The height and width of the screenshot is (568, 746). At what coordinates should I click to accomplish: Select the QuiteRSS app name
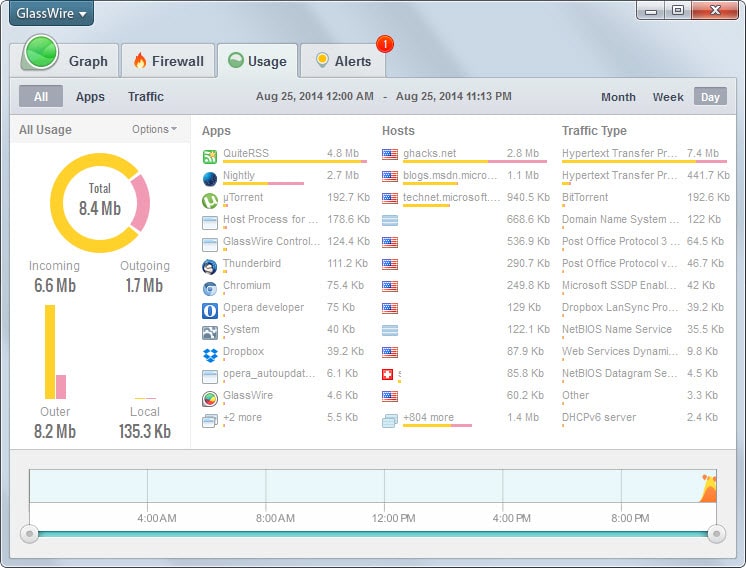(x=246, y=153)
